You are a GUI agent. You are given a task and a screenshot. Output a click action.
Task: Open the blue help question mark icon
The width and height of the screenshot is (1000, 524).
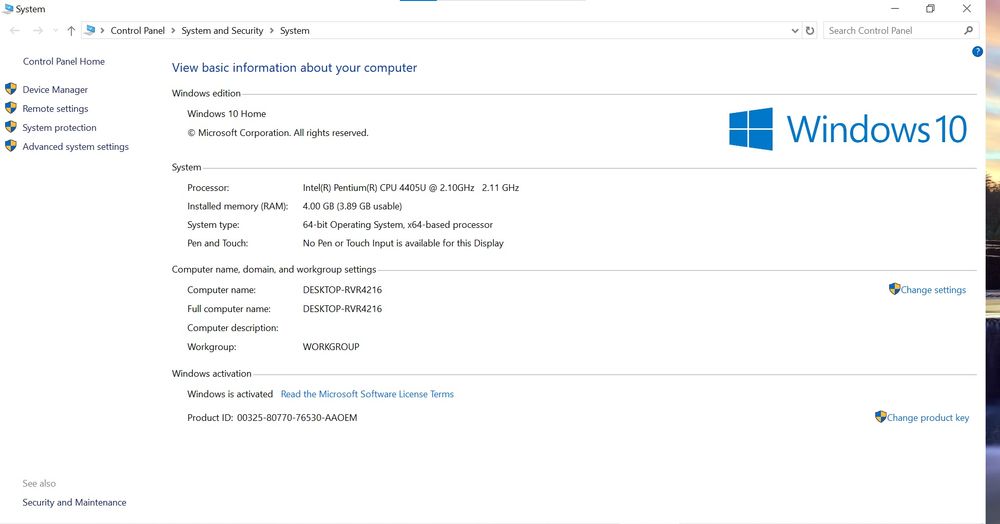click(977, 52)
